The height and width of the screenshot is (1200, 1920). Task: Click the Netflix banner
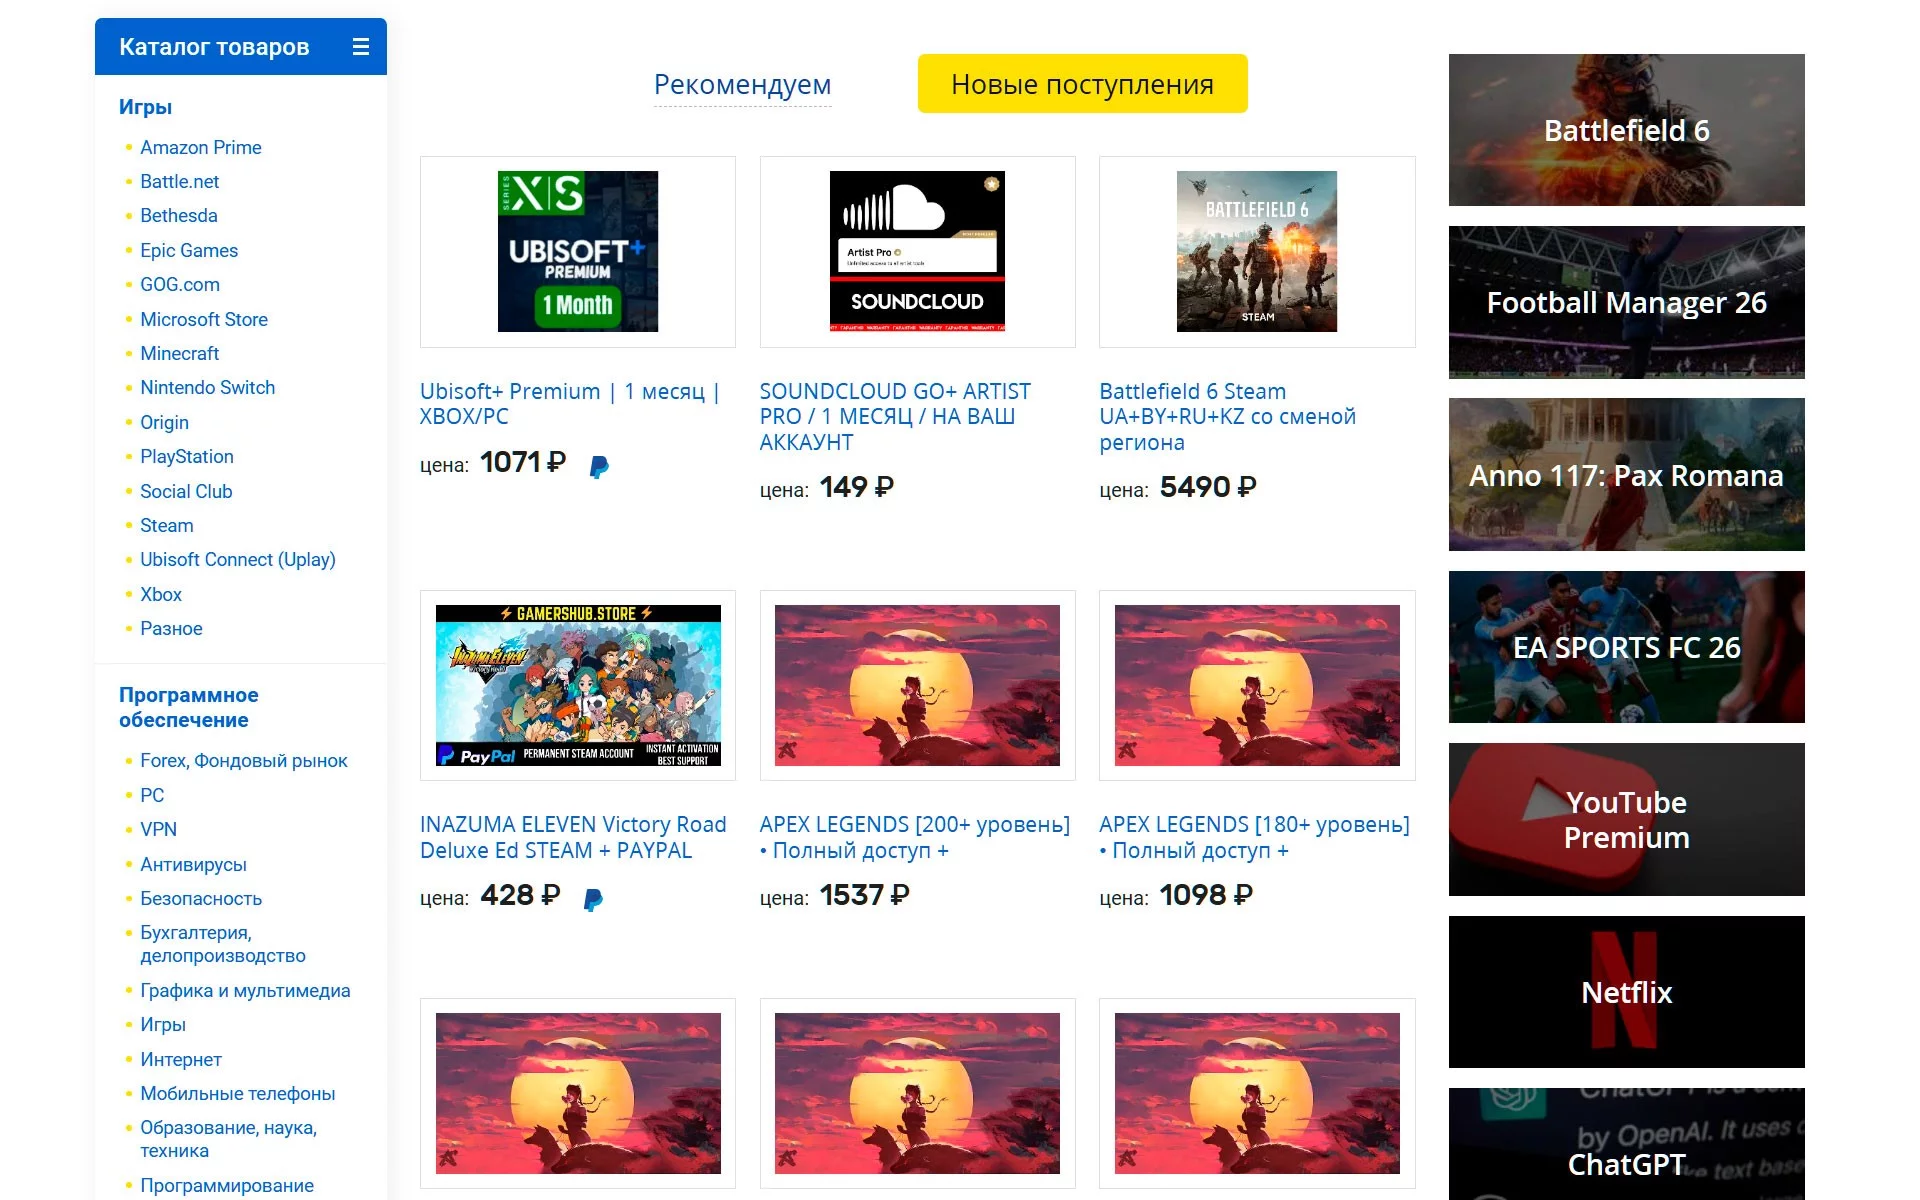(x=1626, y=992)
